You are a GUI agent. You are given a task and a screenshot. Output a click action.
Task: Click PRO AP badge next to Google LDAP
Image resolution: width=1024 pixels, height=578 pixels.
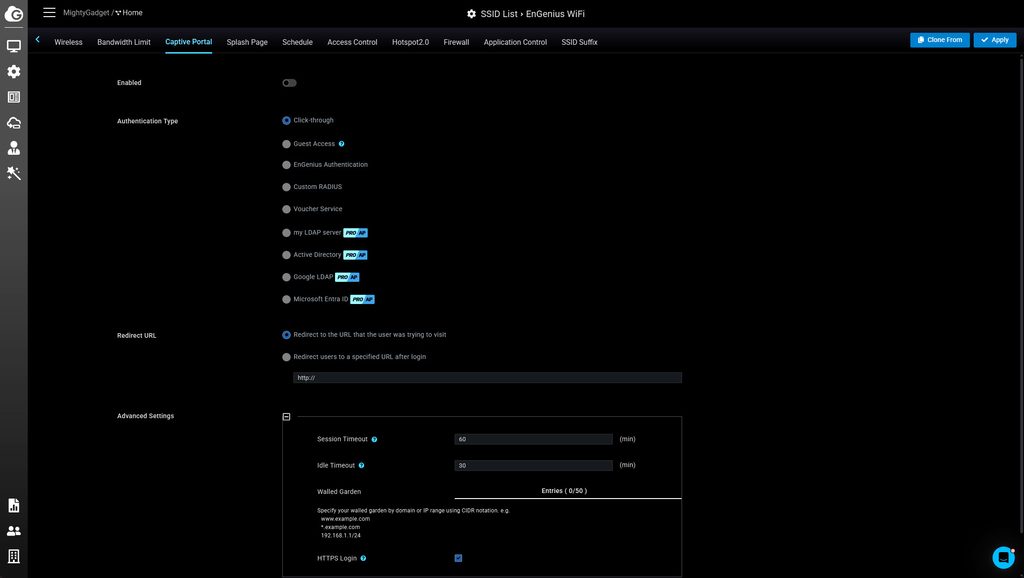click(x=347, y=277)
